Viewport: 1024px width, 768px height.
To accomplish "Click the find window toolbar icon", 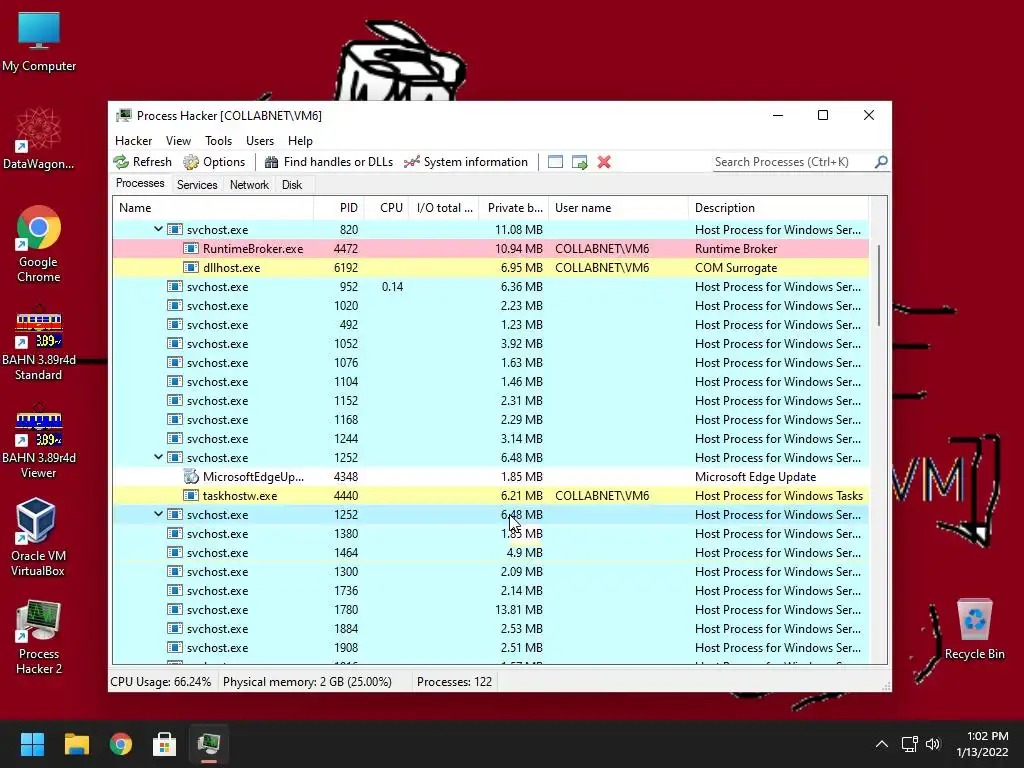I will [555, 162].
